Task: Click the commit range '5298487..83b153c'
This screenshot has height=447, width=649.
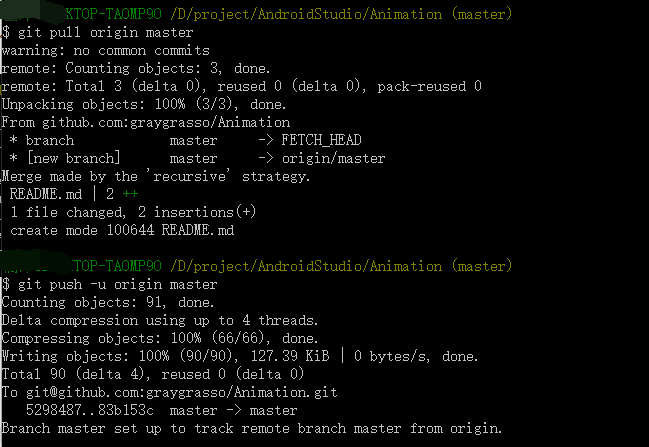Action: tap(90, 410)
